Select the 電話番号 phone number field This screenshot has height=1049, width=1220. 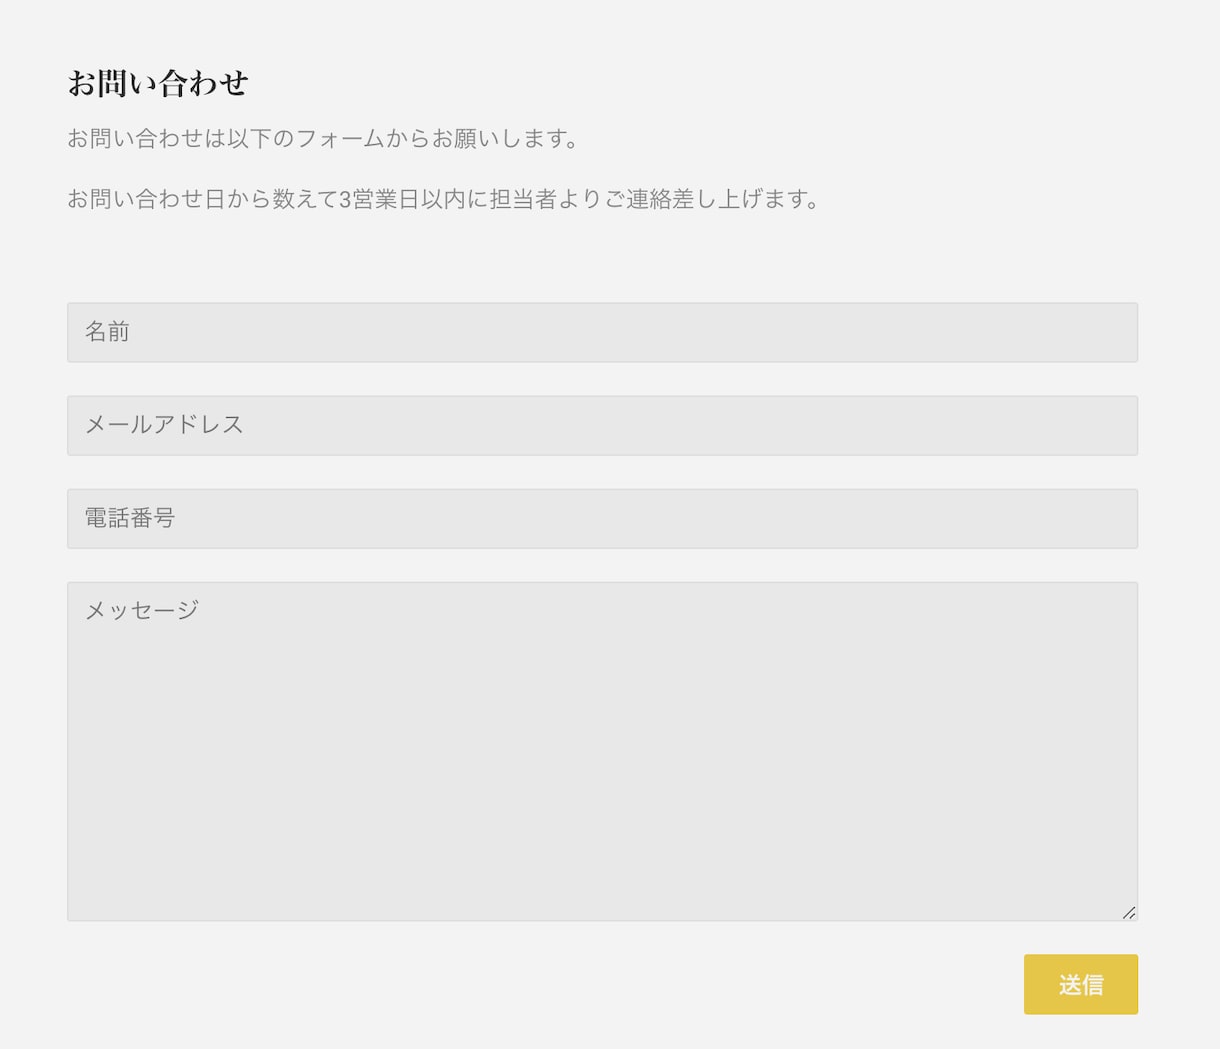click(602, 518)
